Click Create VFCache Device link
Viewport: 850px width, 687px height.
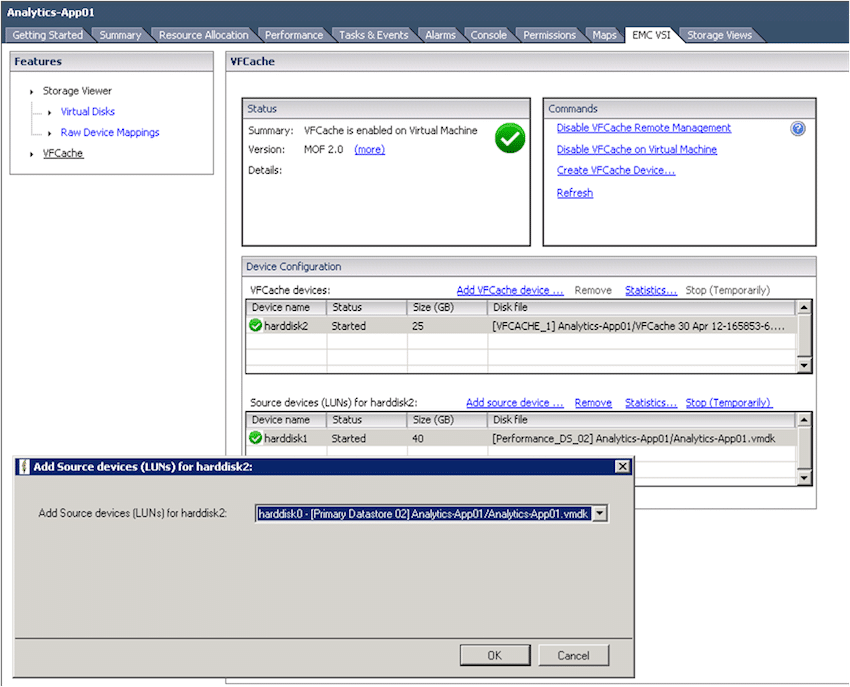[x=616, y=170]
